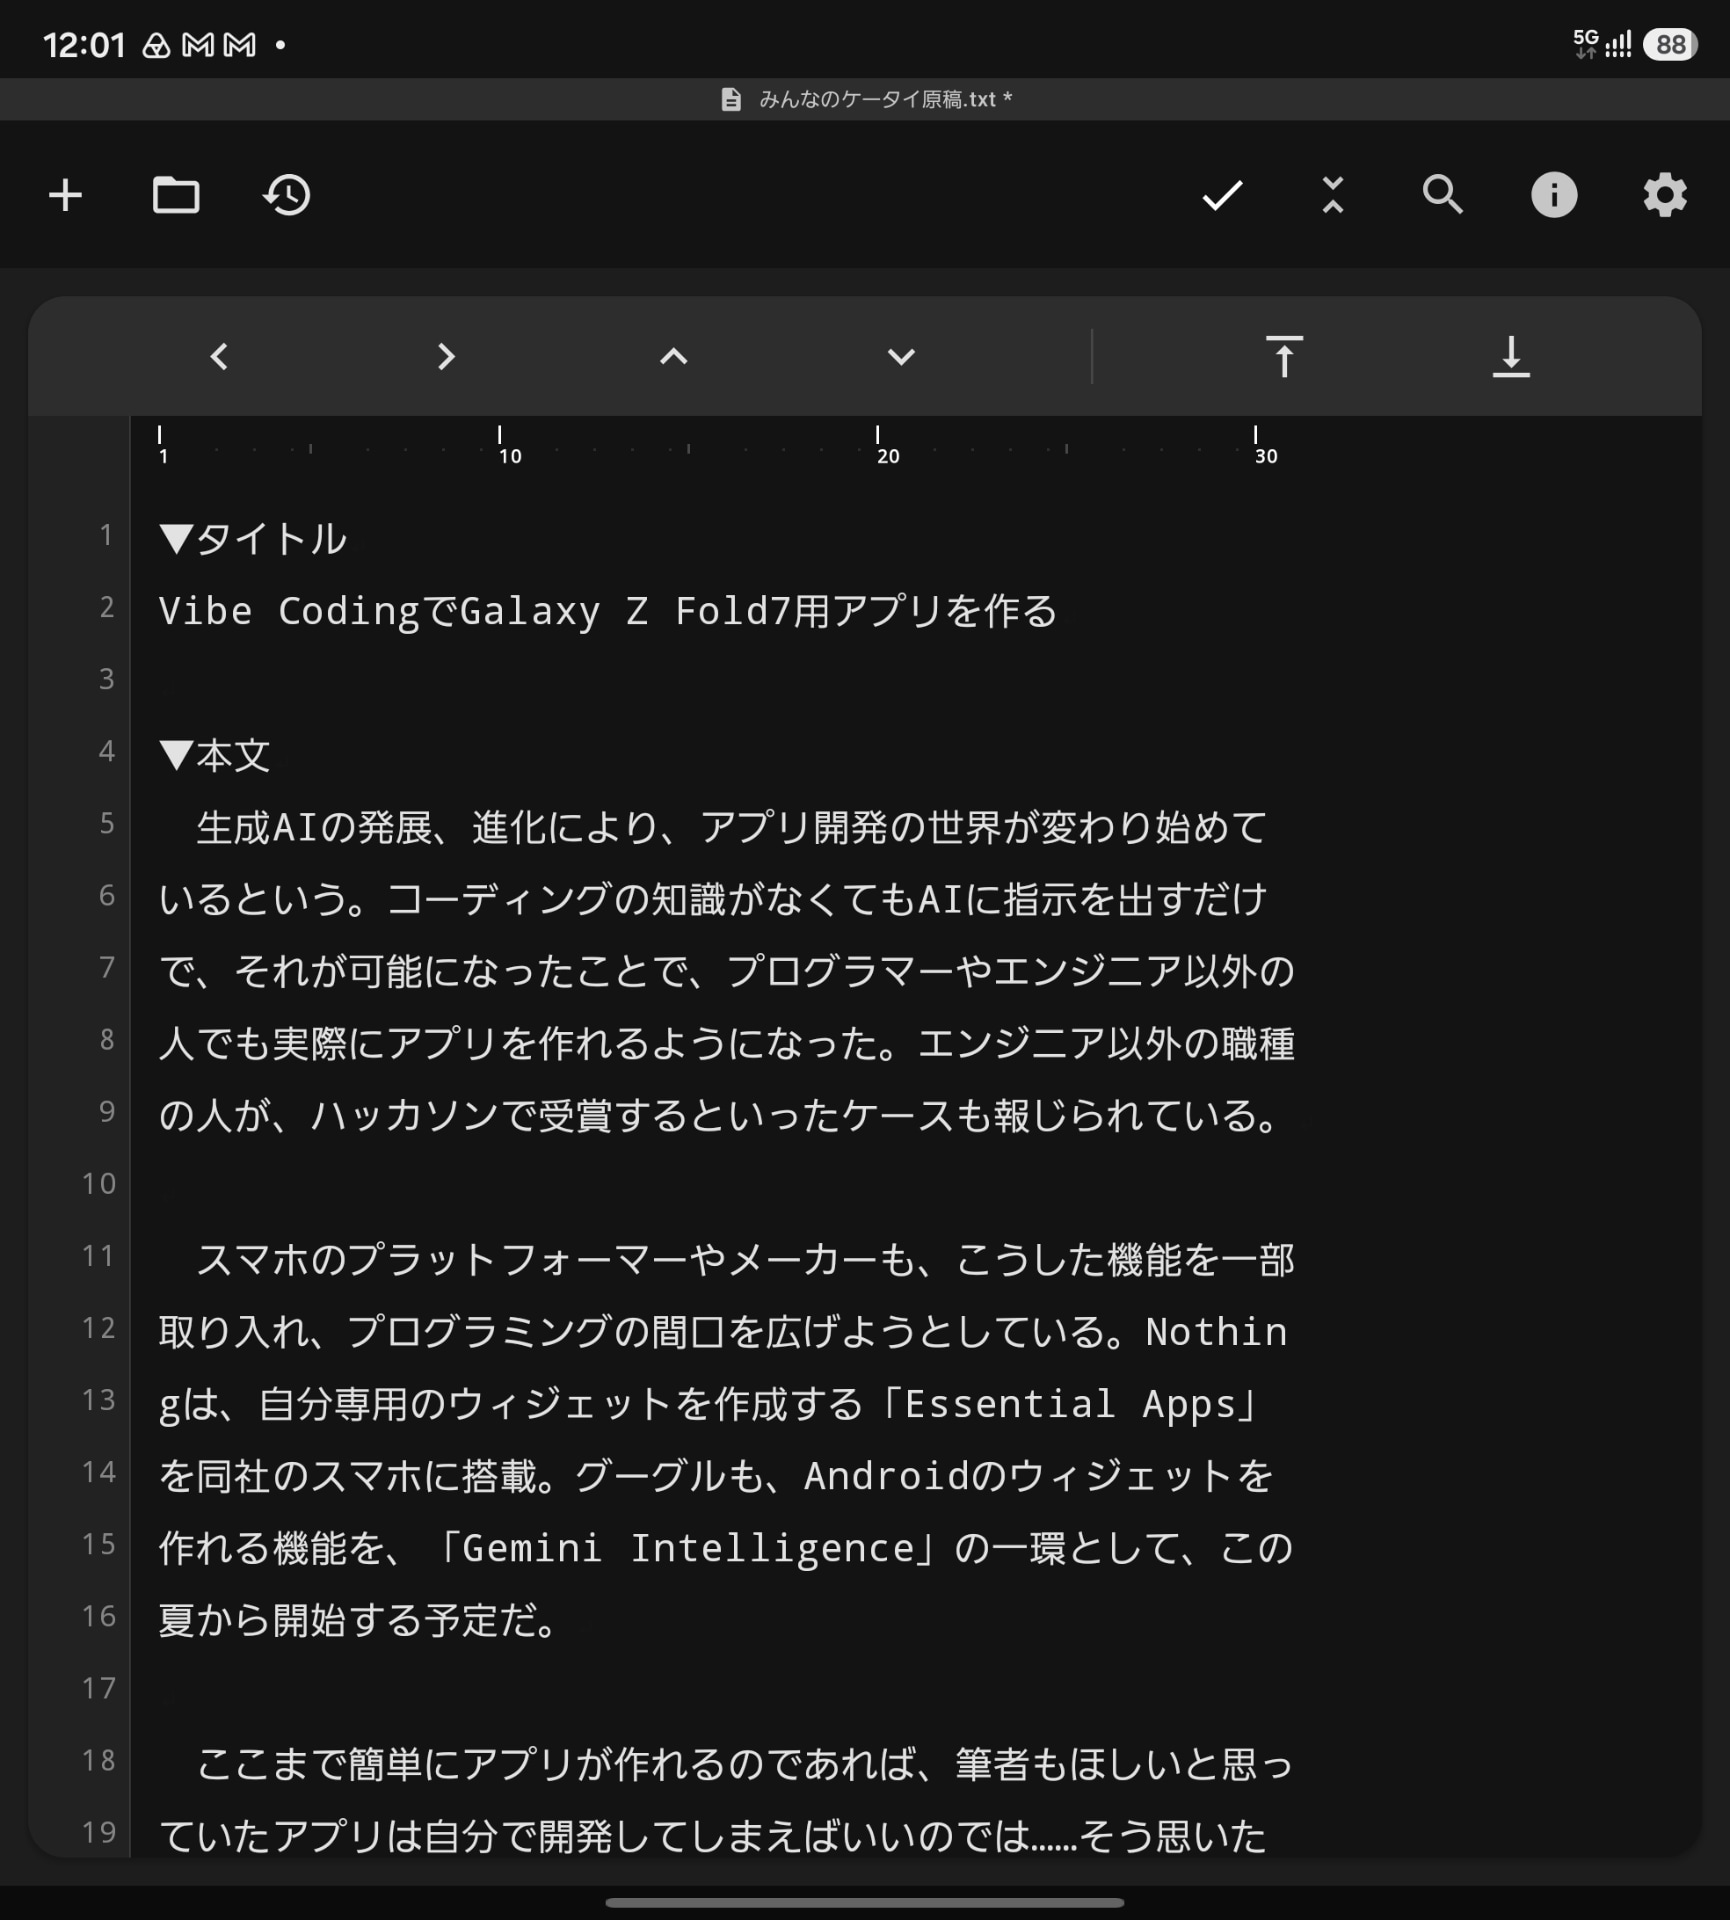Move cursor right with right chevron
This screenshot has height=1920, width=1730.
446,356
